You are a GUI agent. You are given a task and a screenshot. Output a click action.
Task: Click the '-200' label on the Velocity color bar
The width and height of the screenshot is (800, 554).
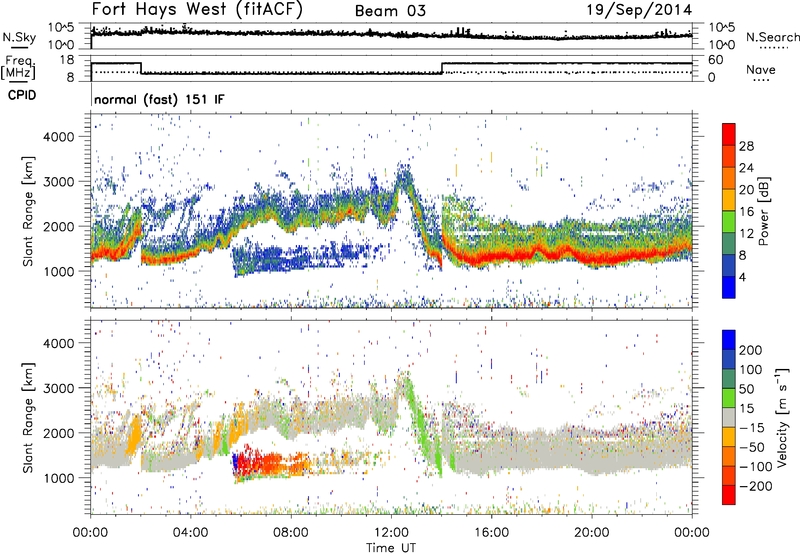(x=756, y=486)
